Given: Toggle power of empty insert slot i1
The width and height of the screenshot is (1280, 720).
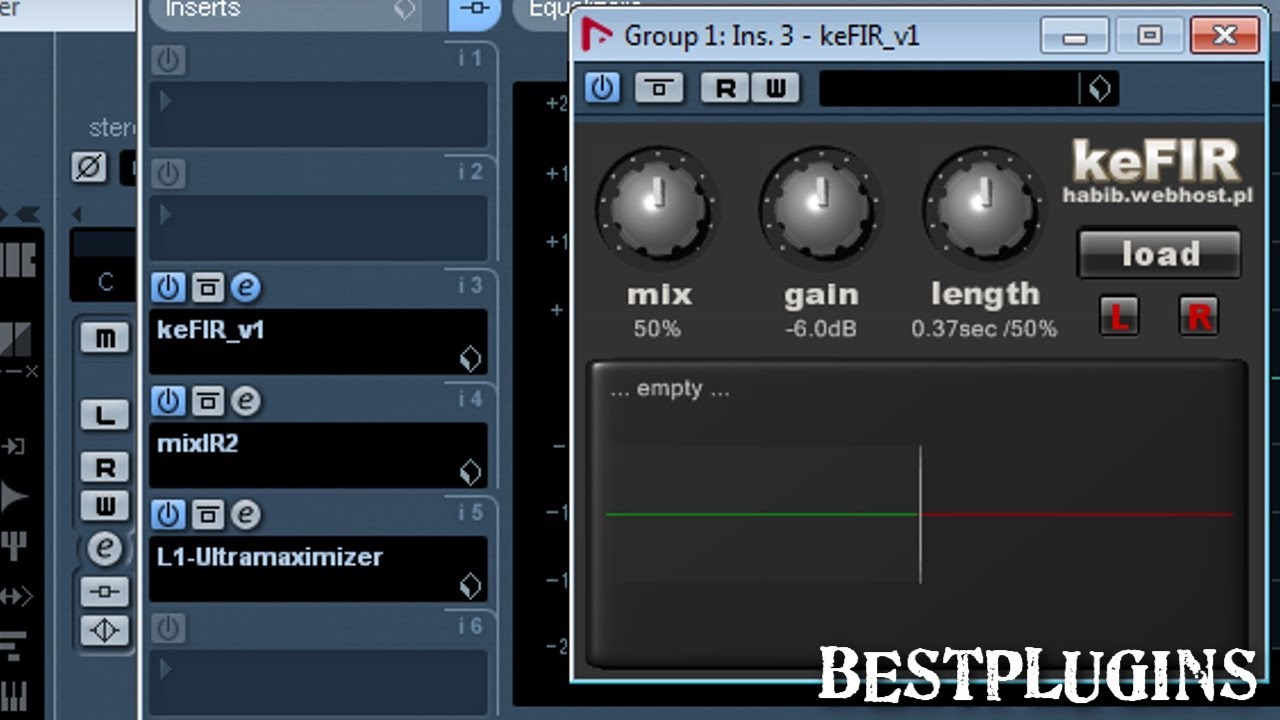Looking at the screenshot, I should (168, 61).
